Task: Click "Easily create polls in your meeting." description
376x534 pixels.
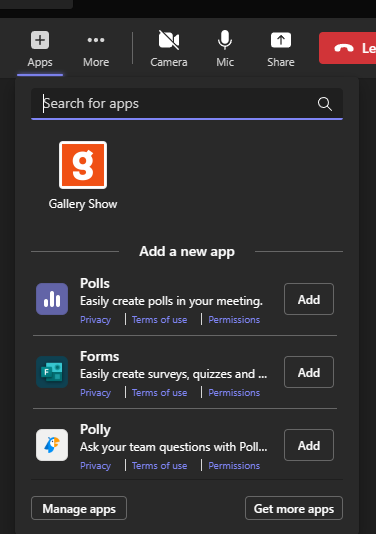Action: (171, 301)
